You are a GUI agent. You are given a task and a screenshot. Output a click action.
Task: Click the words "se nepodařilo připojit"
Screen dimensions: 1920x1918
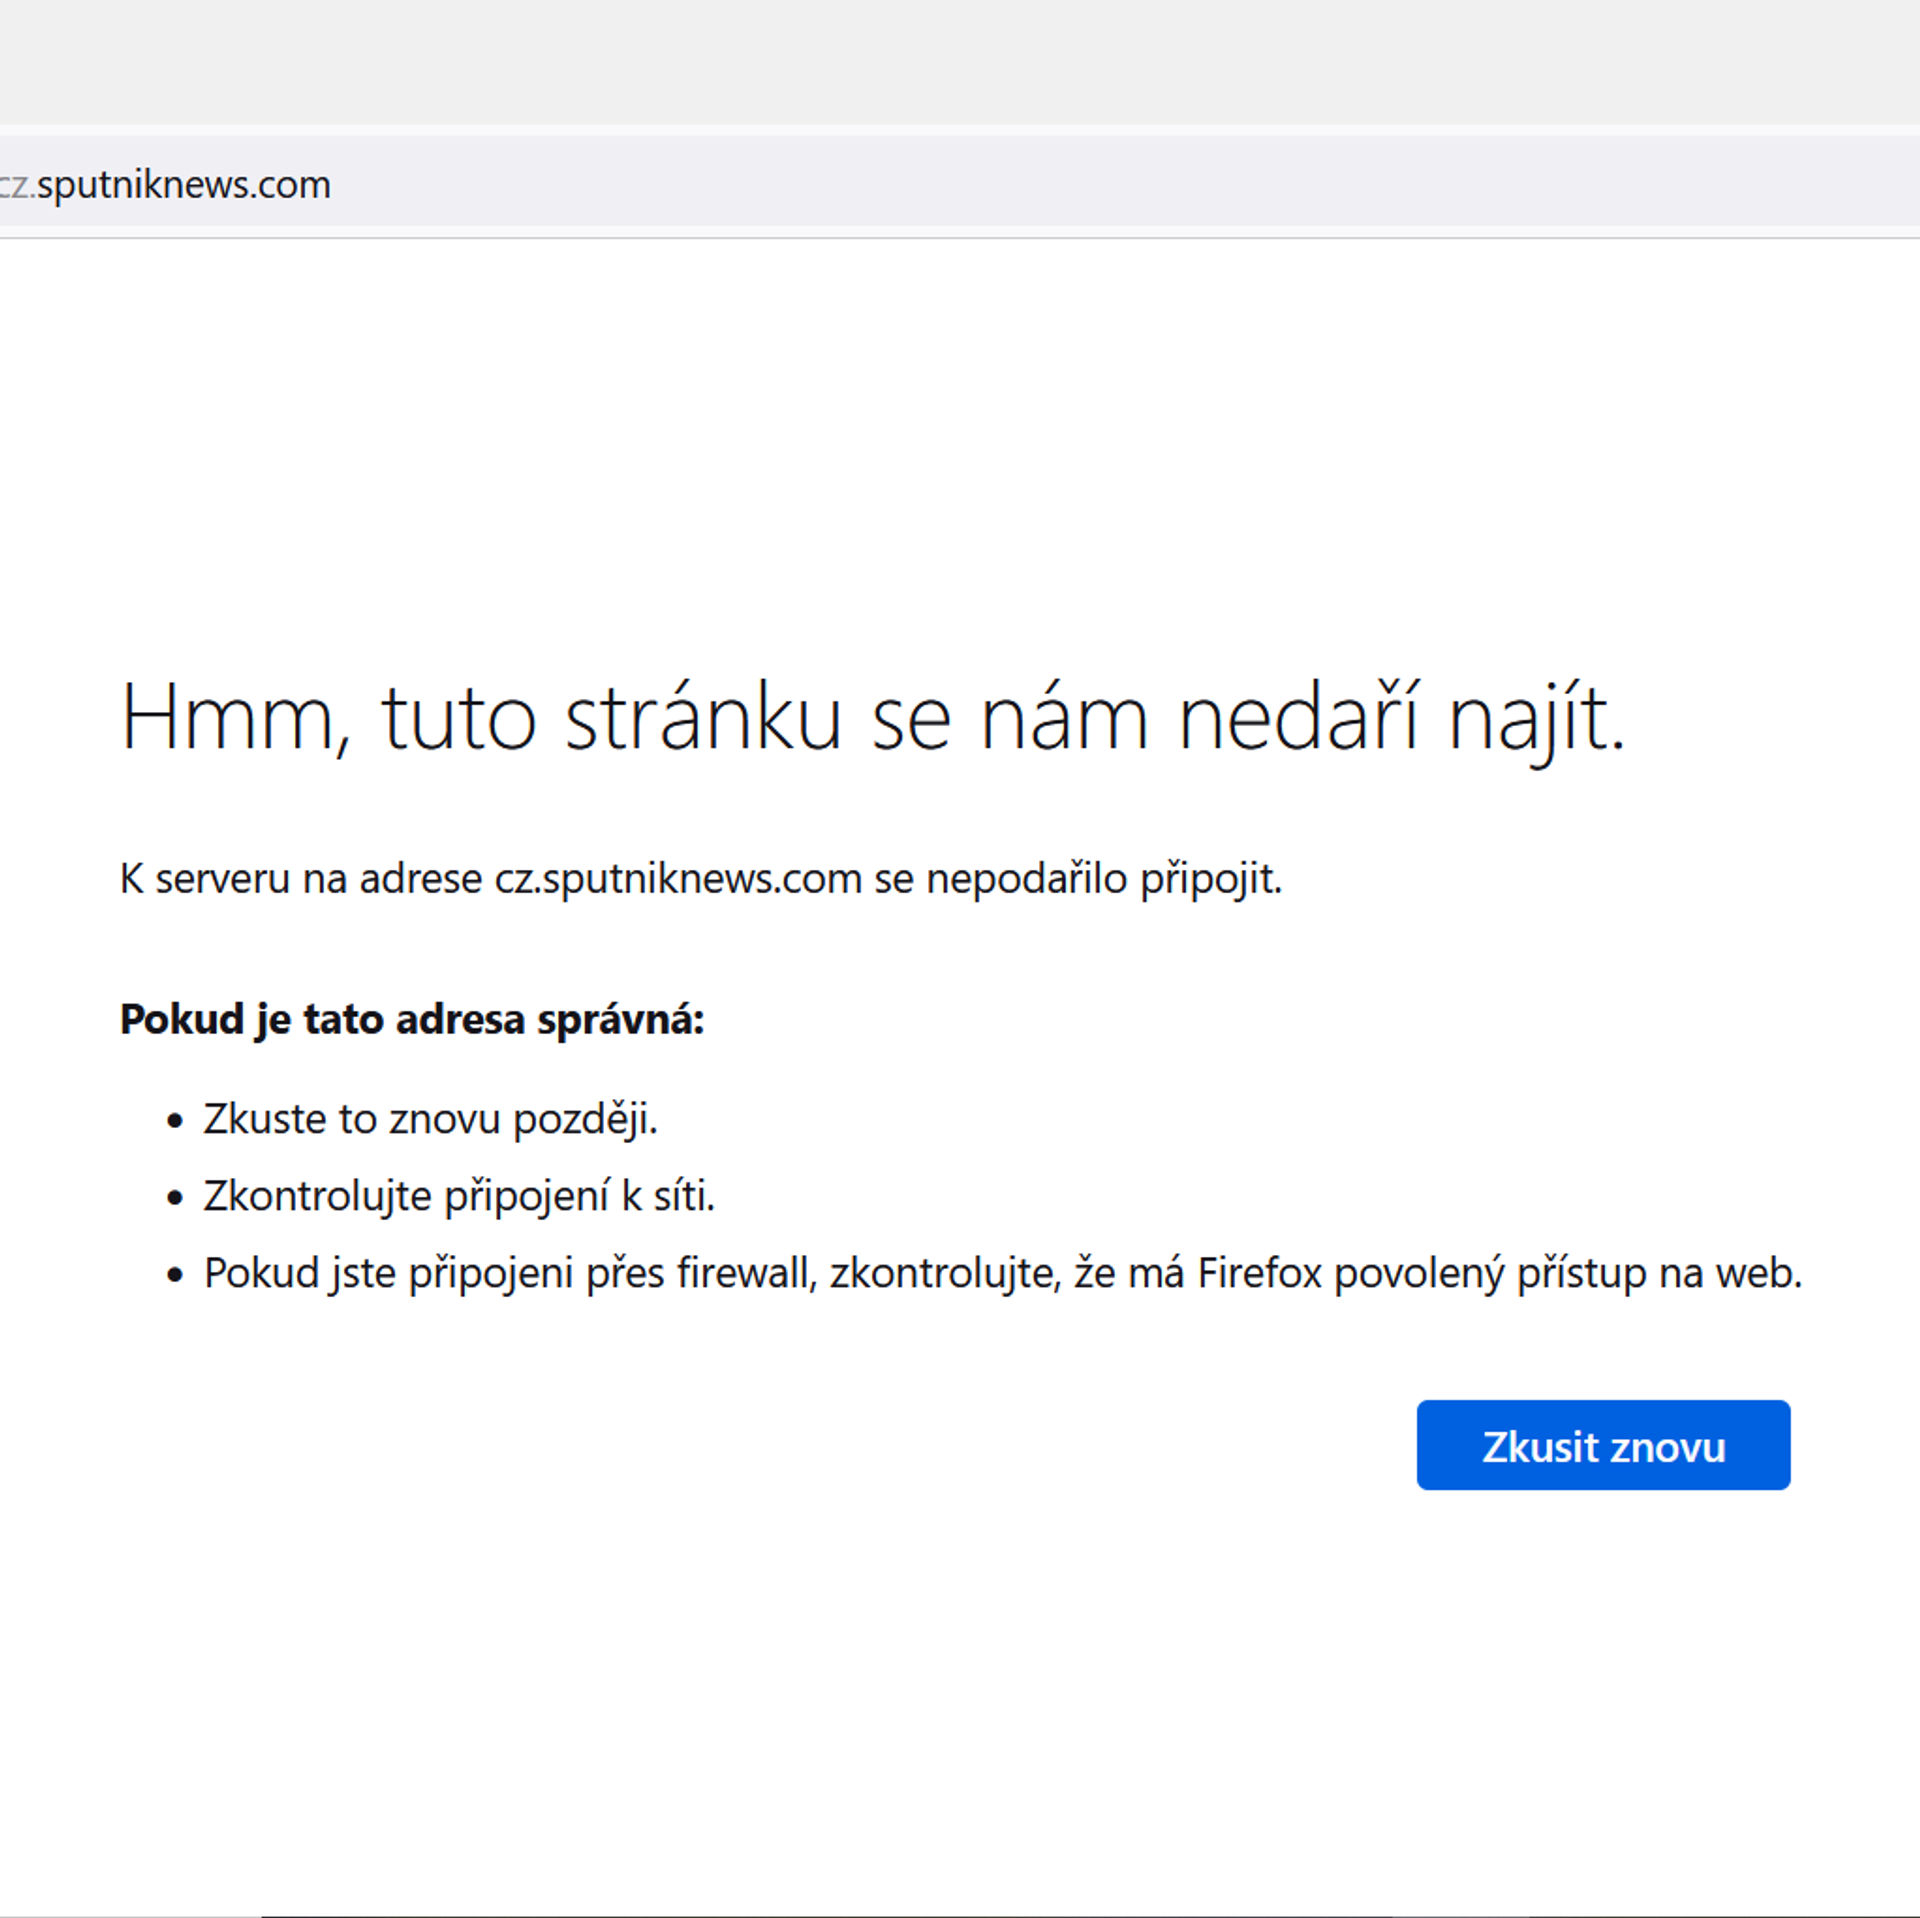click(1077, 879)
